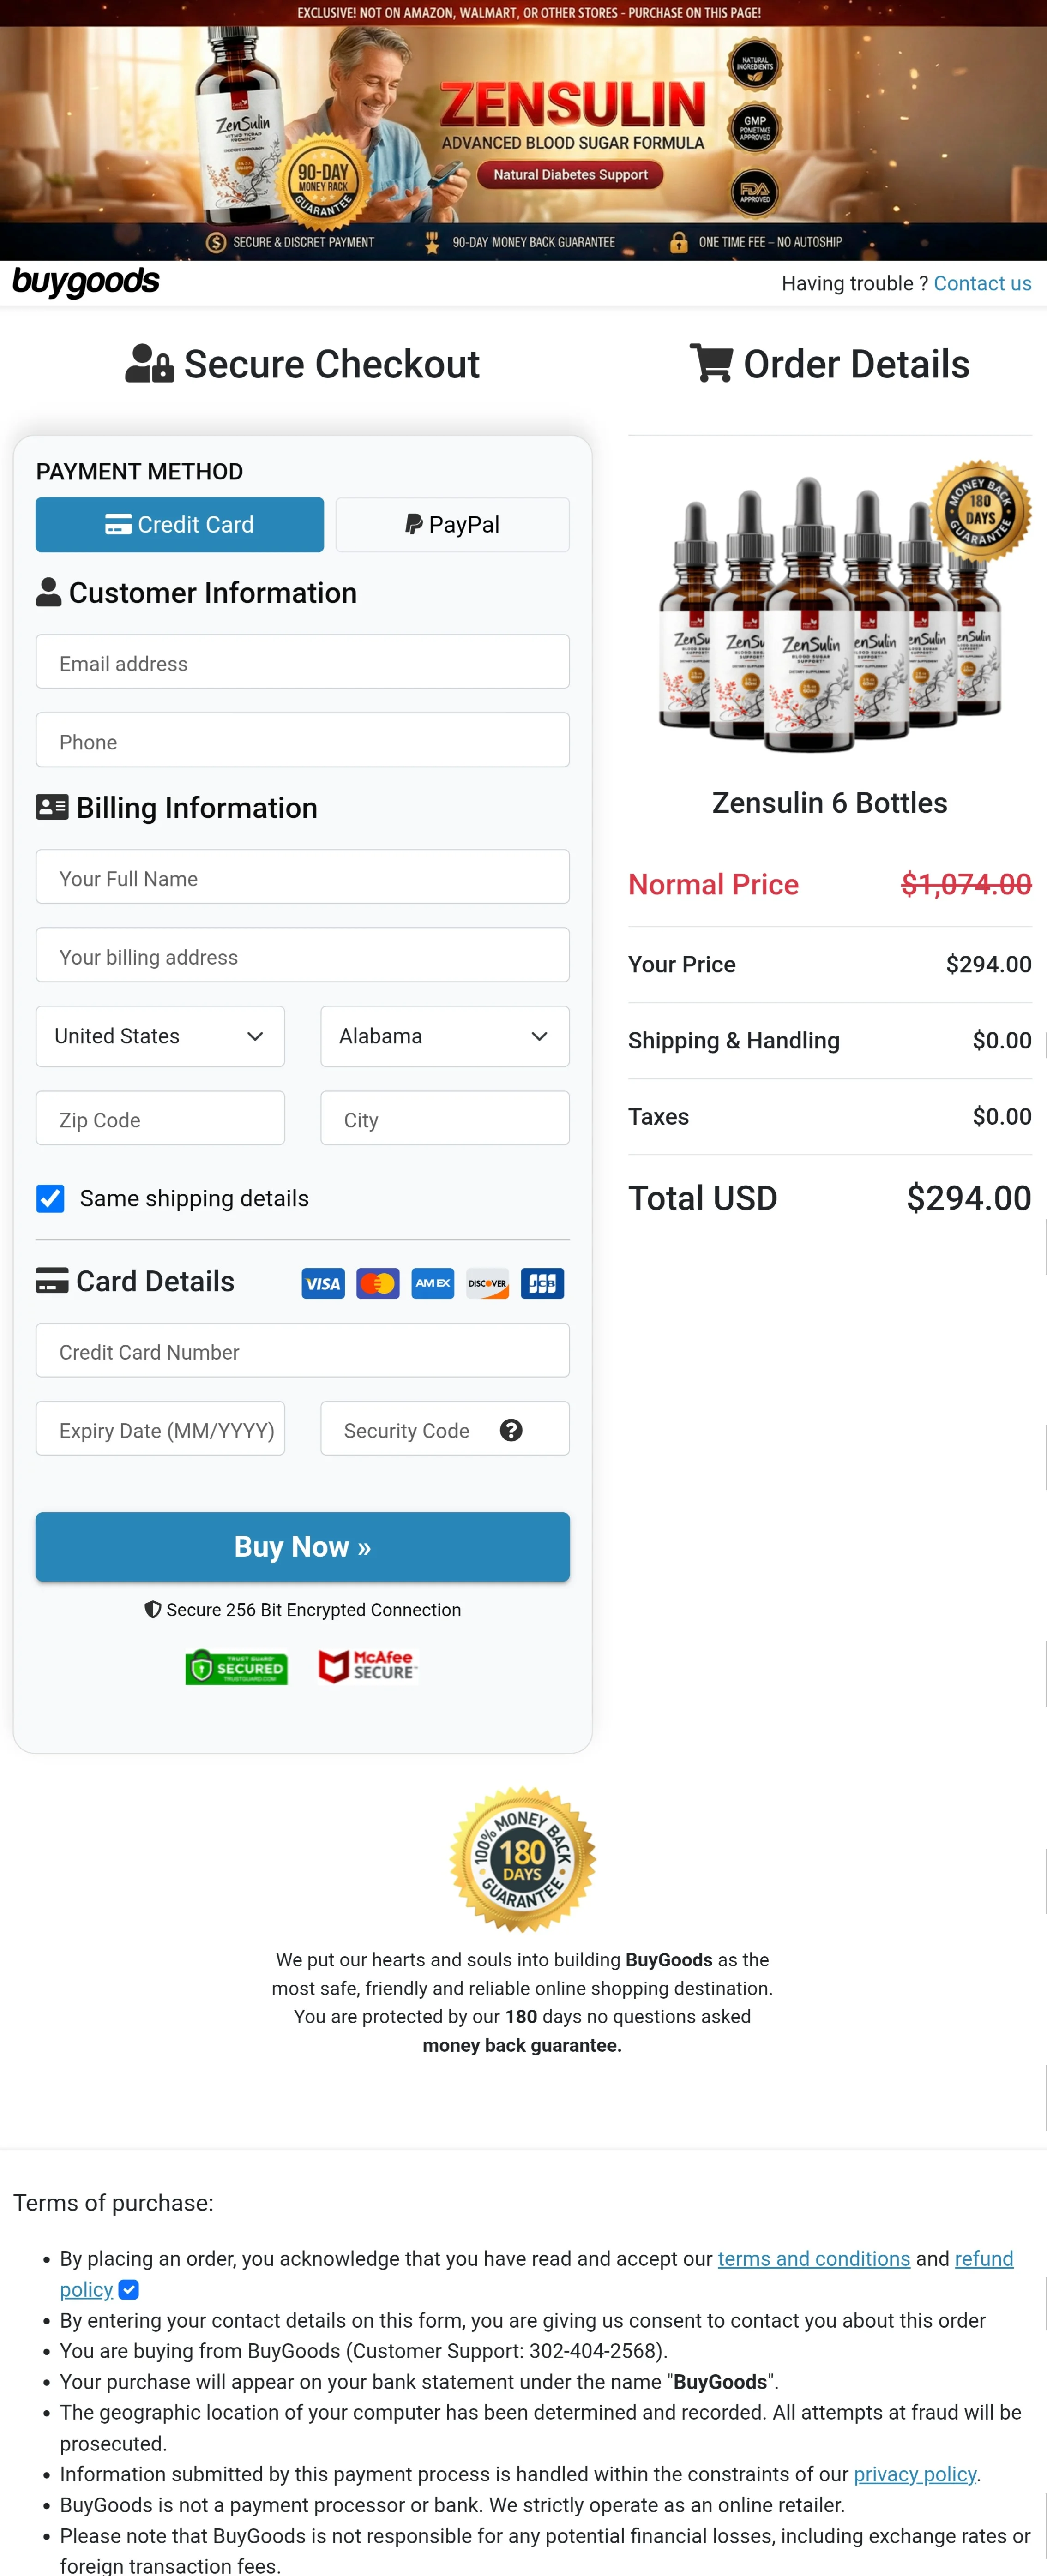Click the McAfee Secure badge
The image size is (1047, 2576).
367,1666
